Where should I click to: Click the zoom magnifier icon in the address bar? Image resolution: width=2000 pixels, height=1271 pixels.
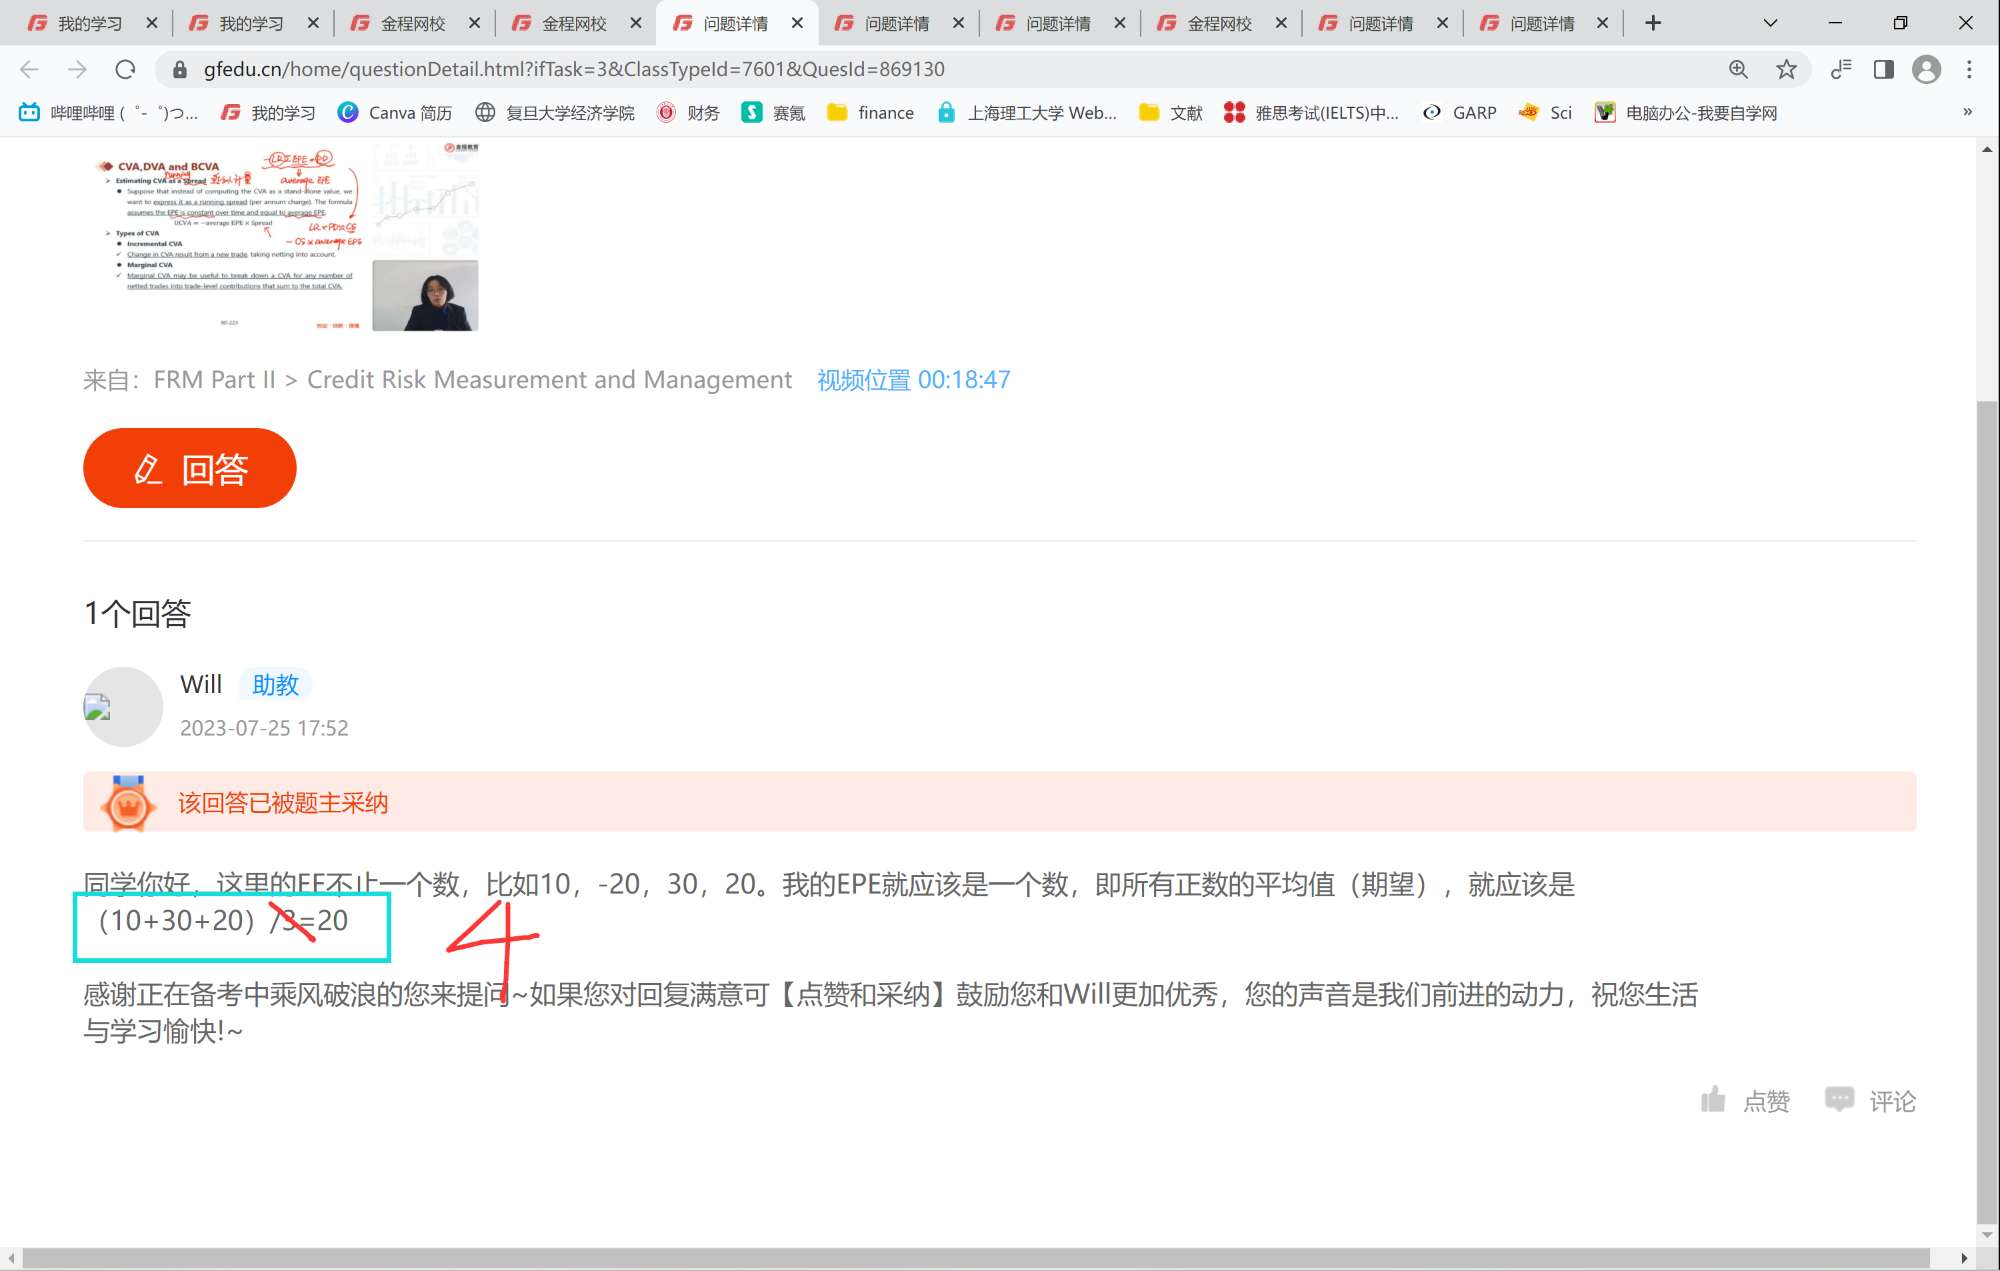point(1738,69)
